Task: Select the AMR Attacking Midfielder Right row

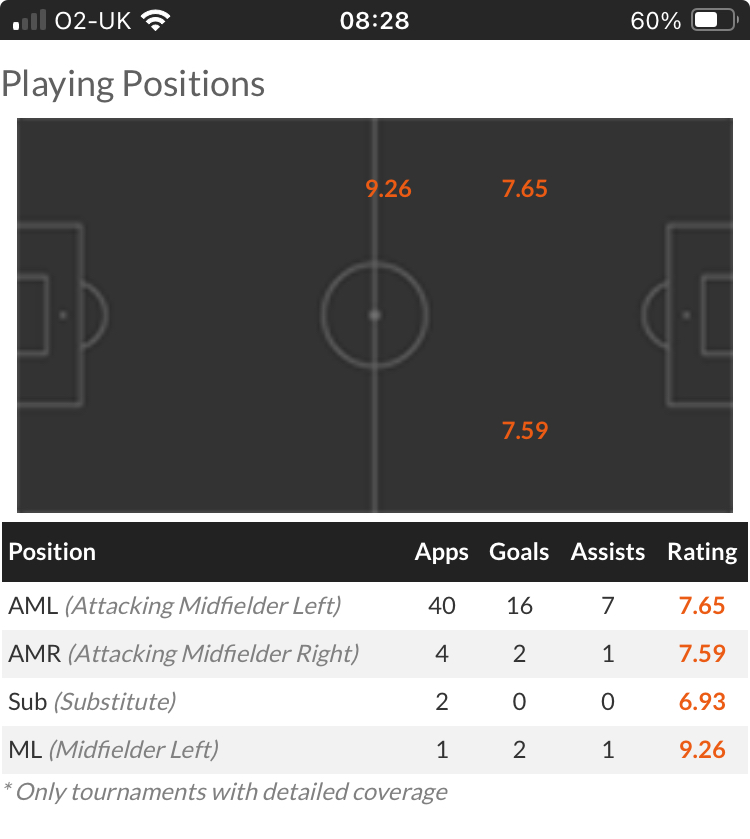Action: click(x=375, y=654)
